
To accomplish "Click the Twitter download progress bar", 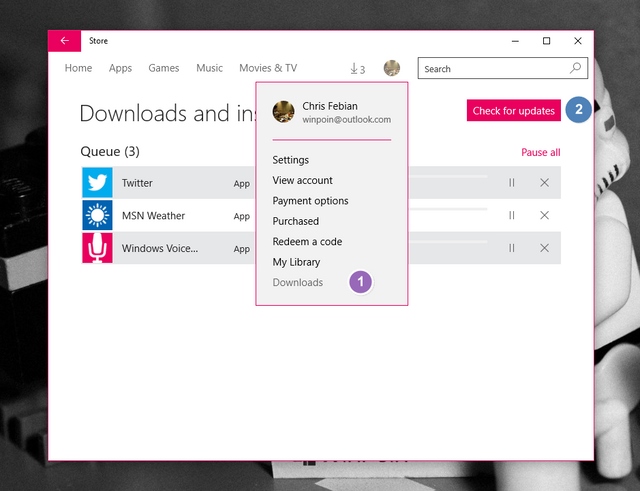I will click(448, 176).
